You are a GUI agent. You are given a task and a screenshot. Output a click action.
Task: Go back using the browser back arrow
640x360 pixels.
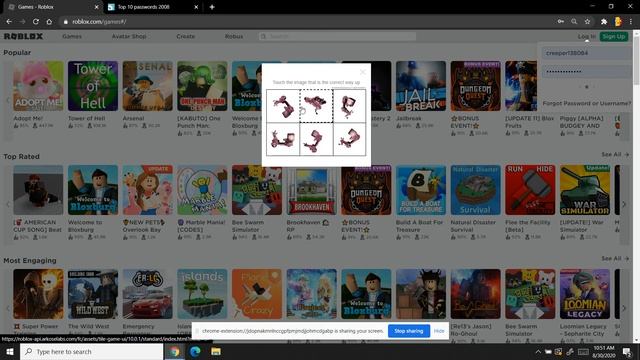[9, 22]
